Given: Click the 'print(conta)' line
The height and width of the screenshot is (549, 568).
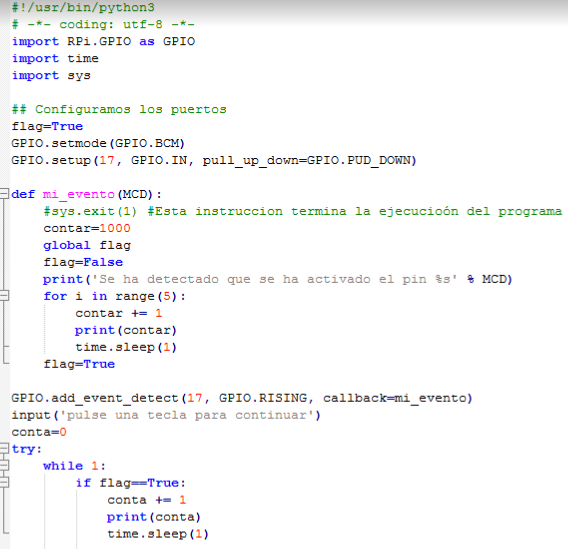Looking at the screenshot, I should [154, 517].
